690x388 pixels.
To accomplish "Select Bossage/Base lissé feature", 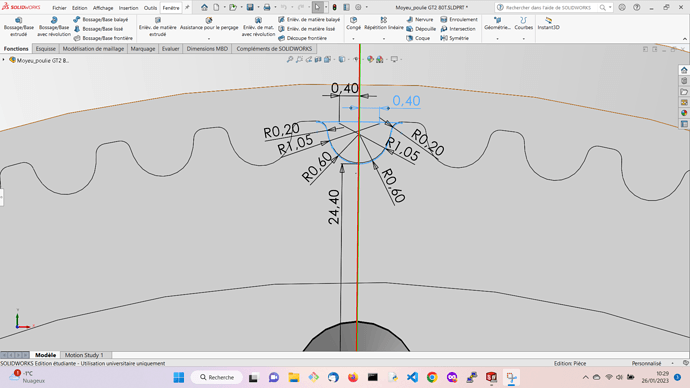I will click(x=99, y=29).
